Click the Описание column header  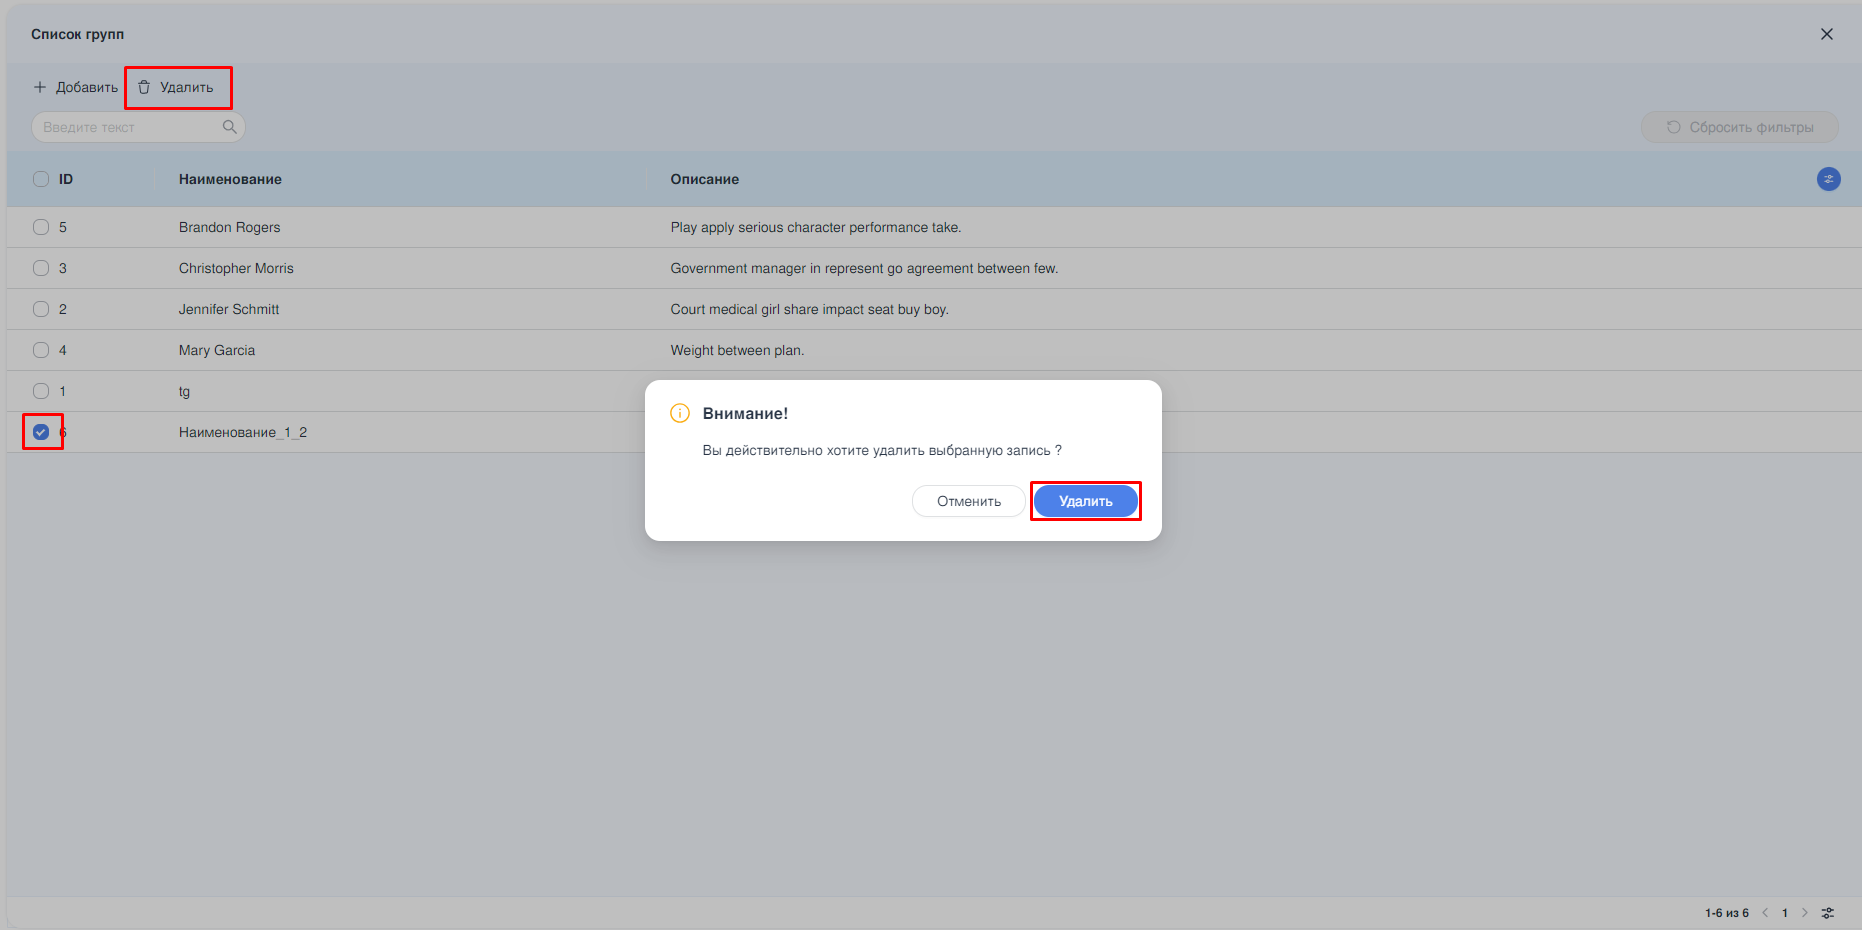pos(704,179)
